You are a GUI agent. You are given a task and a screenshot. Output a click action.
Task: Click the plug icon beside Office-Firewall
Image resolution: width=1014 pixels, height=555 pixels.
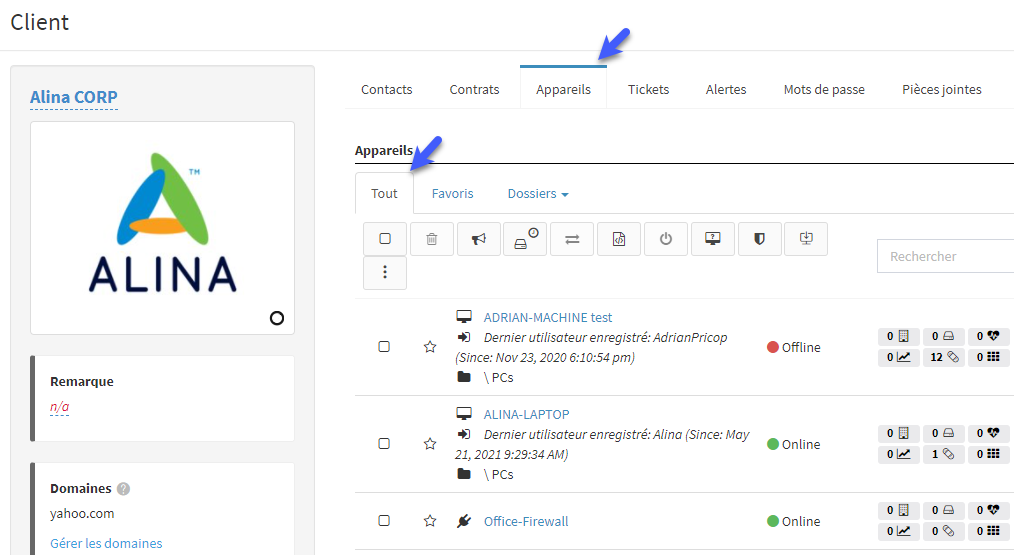pyautogui.click(x=464, y=521)
